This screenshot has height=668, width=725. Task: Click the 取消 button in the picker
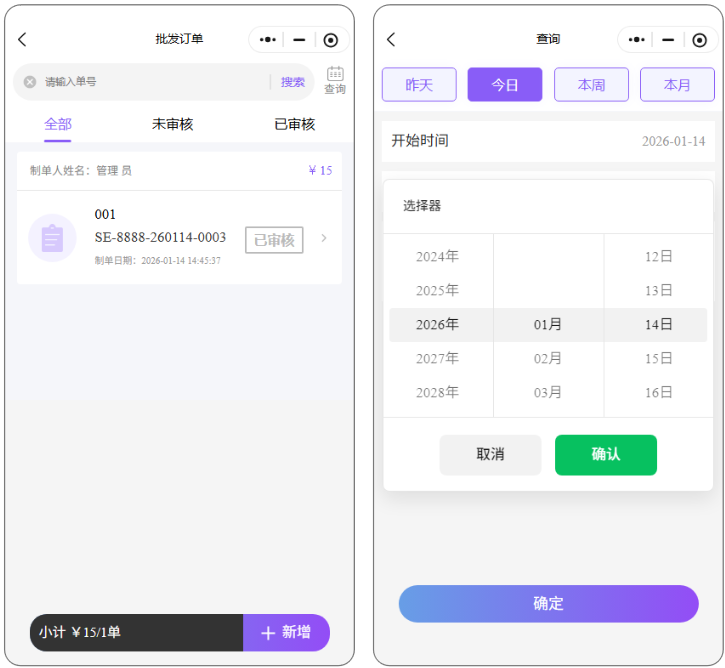point(490,455)
